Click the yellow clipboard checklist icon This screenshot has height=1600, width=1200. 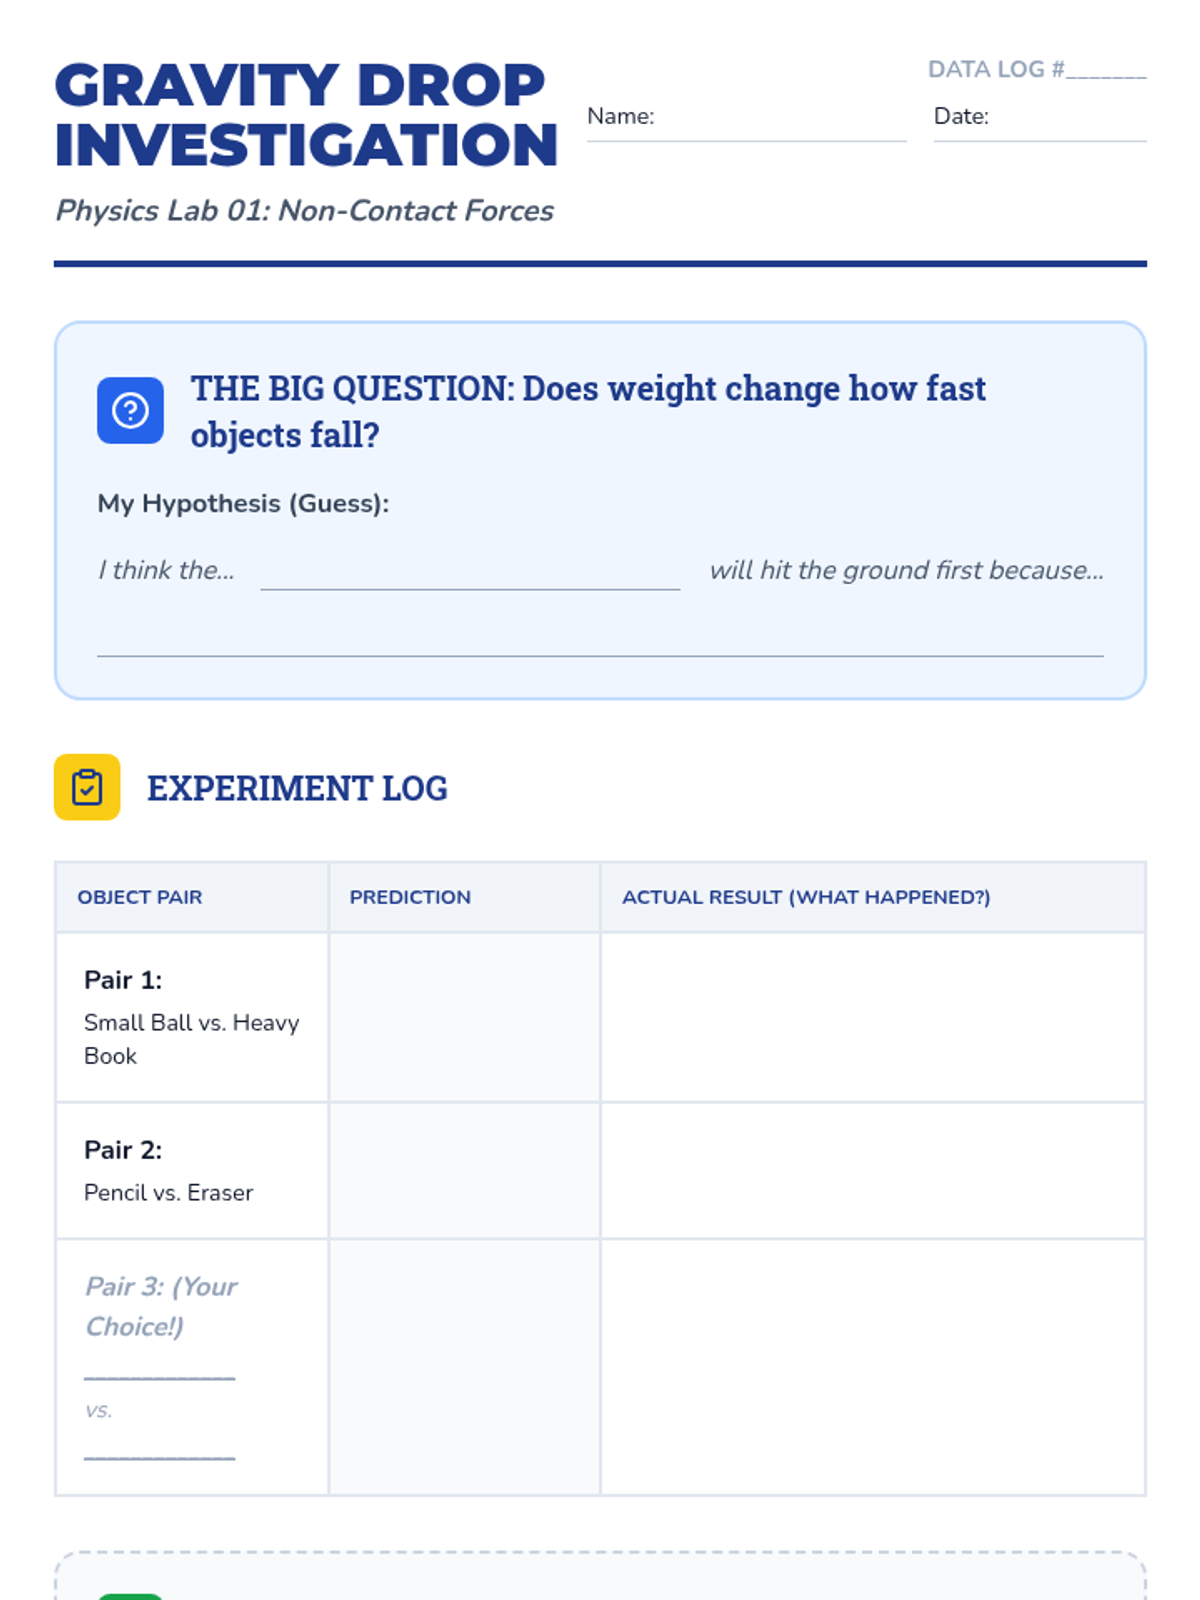(87, 787)
